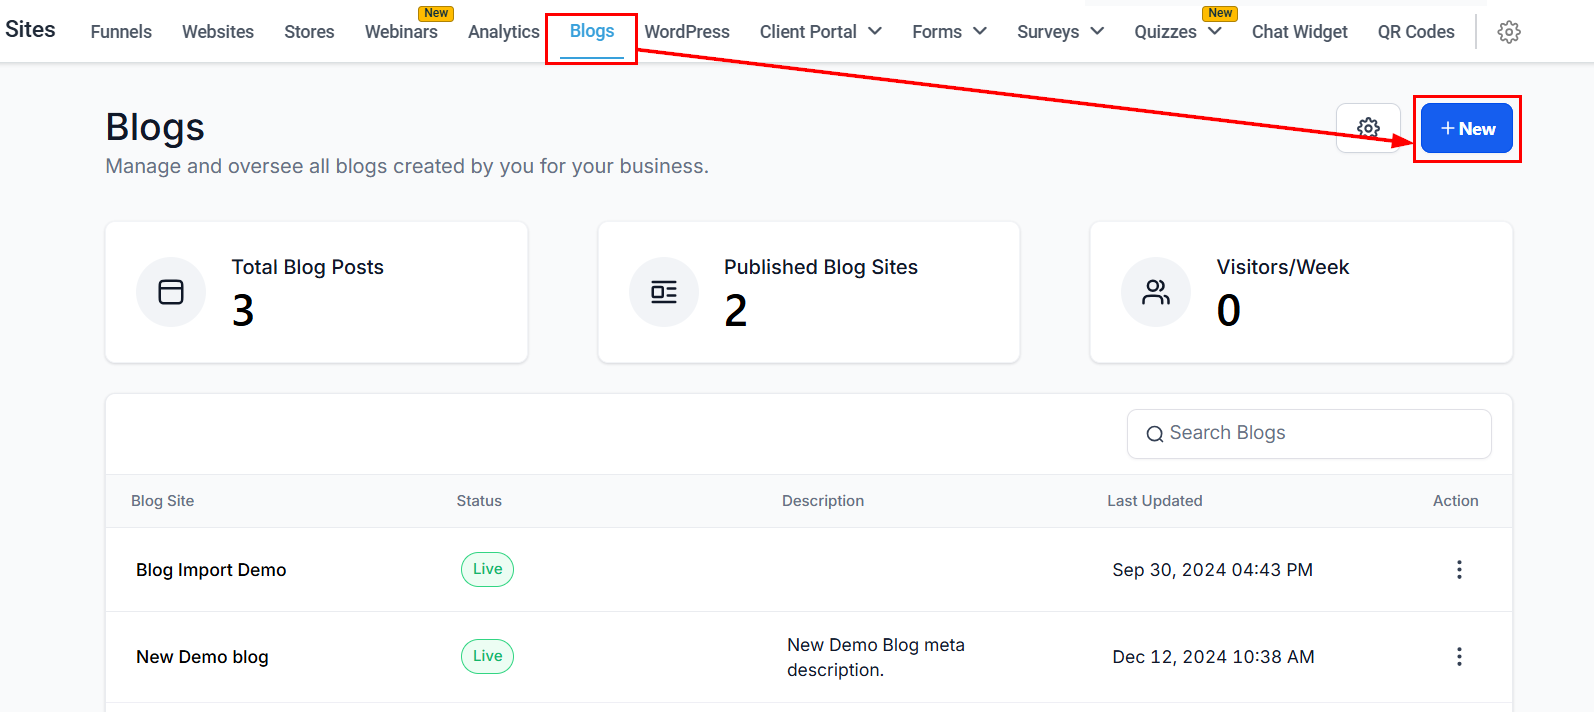Select the Blogs tab
Image resolution: width=1594 pixels, height=712 pixels.
[592, 31]
